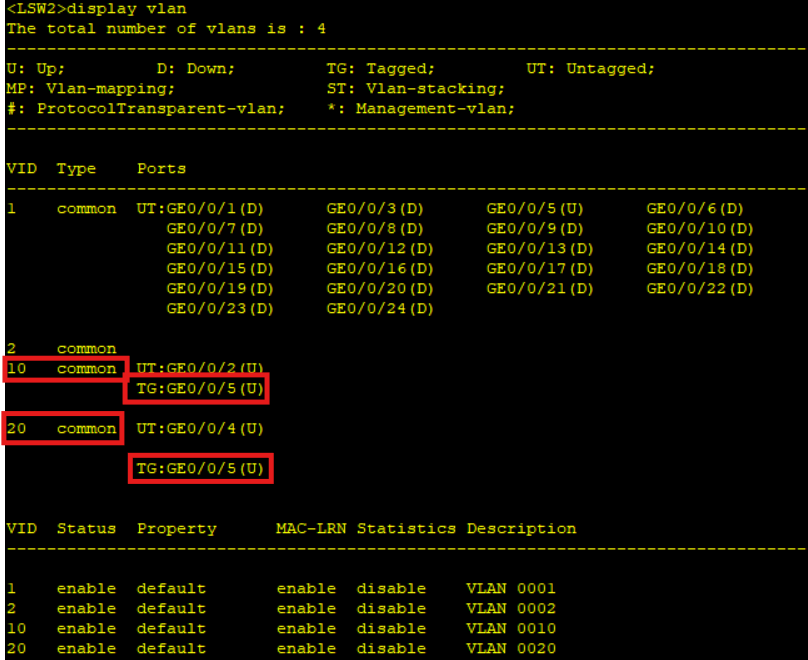Click the "*: Management-vlan;" legend entry

(420, 109)
